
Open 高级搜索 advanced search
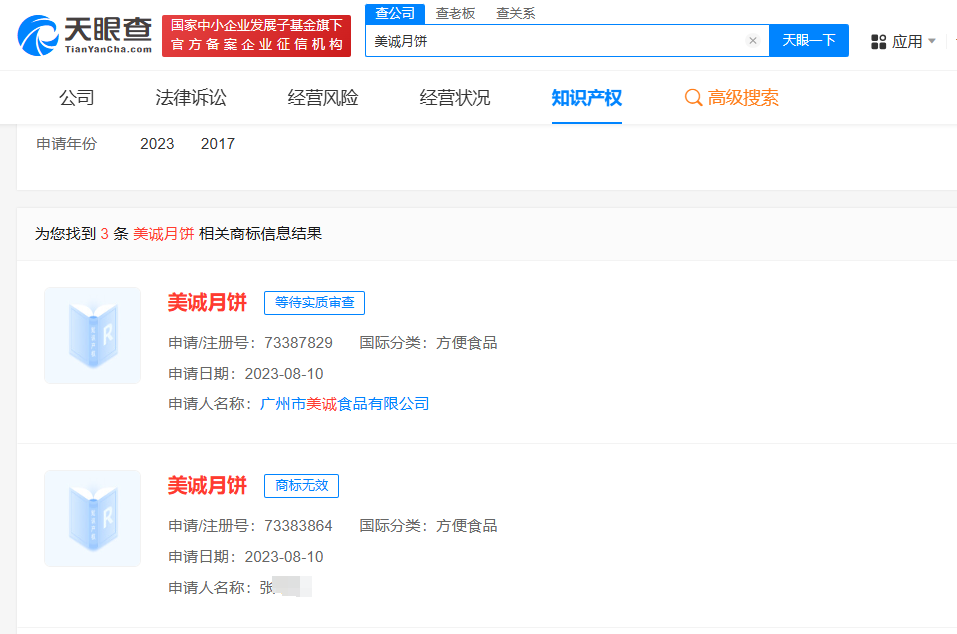tap(732, 98)
